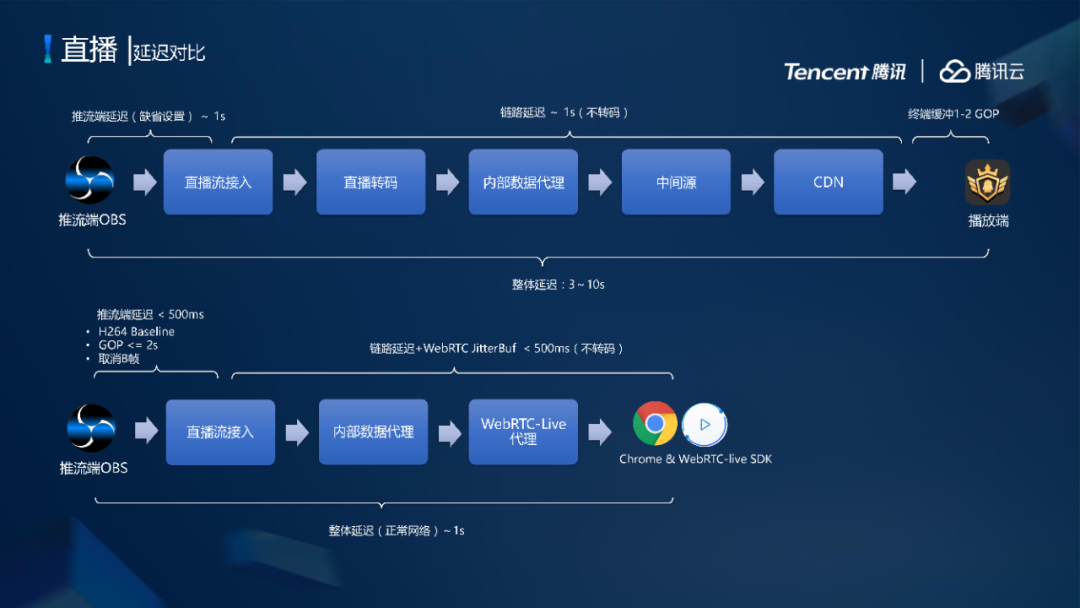Click arrow between top 内部数据代理 and 中间源
1080x608 pixels.
600,182
